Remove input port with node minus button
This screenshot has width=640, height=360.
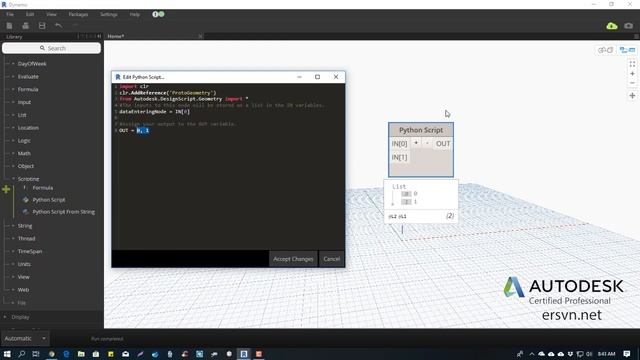427,143
